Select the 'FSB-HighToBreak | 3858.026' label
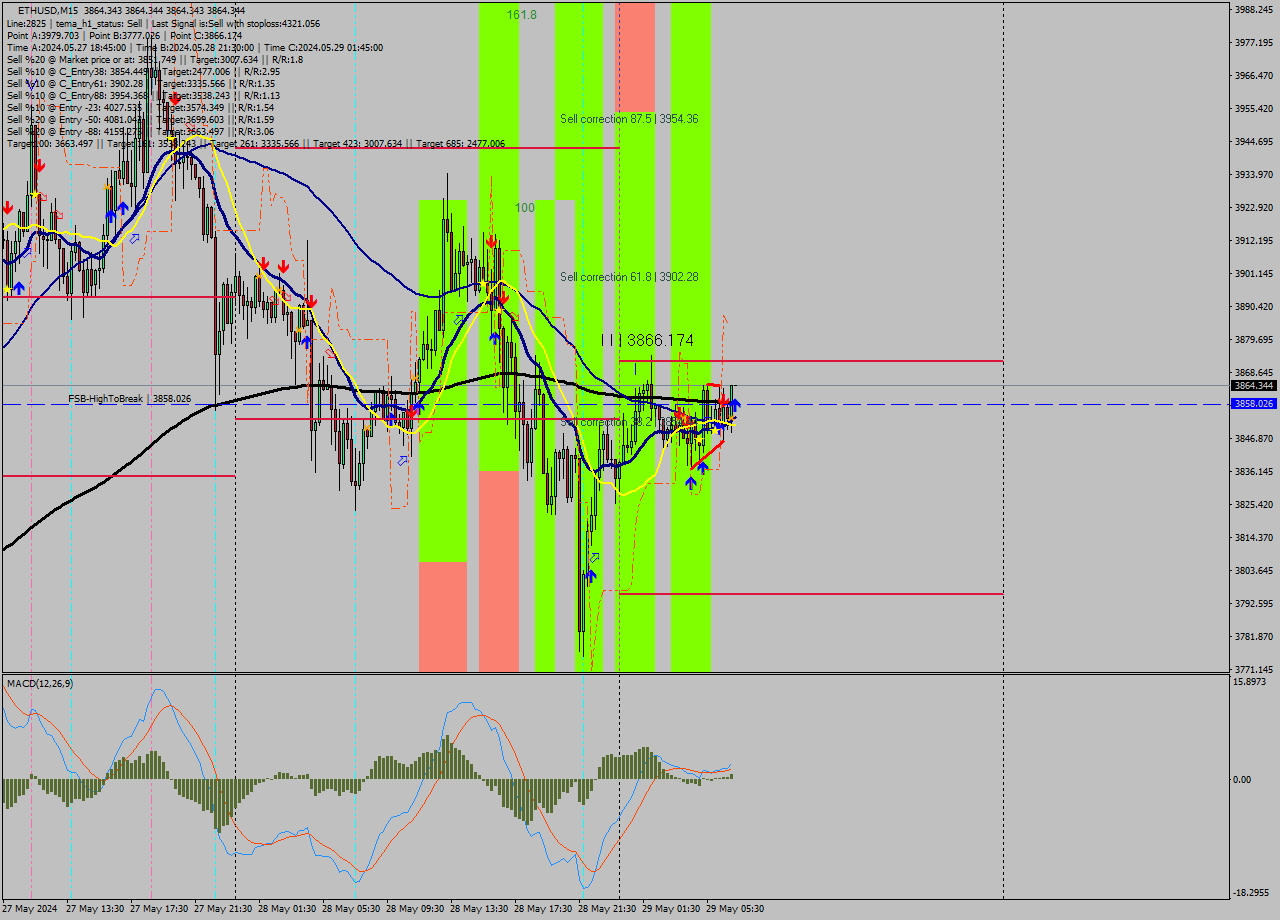 (129, 399)
